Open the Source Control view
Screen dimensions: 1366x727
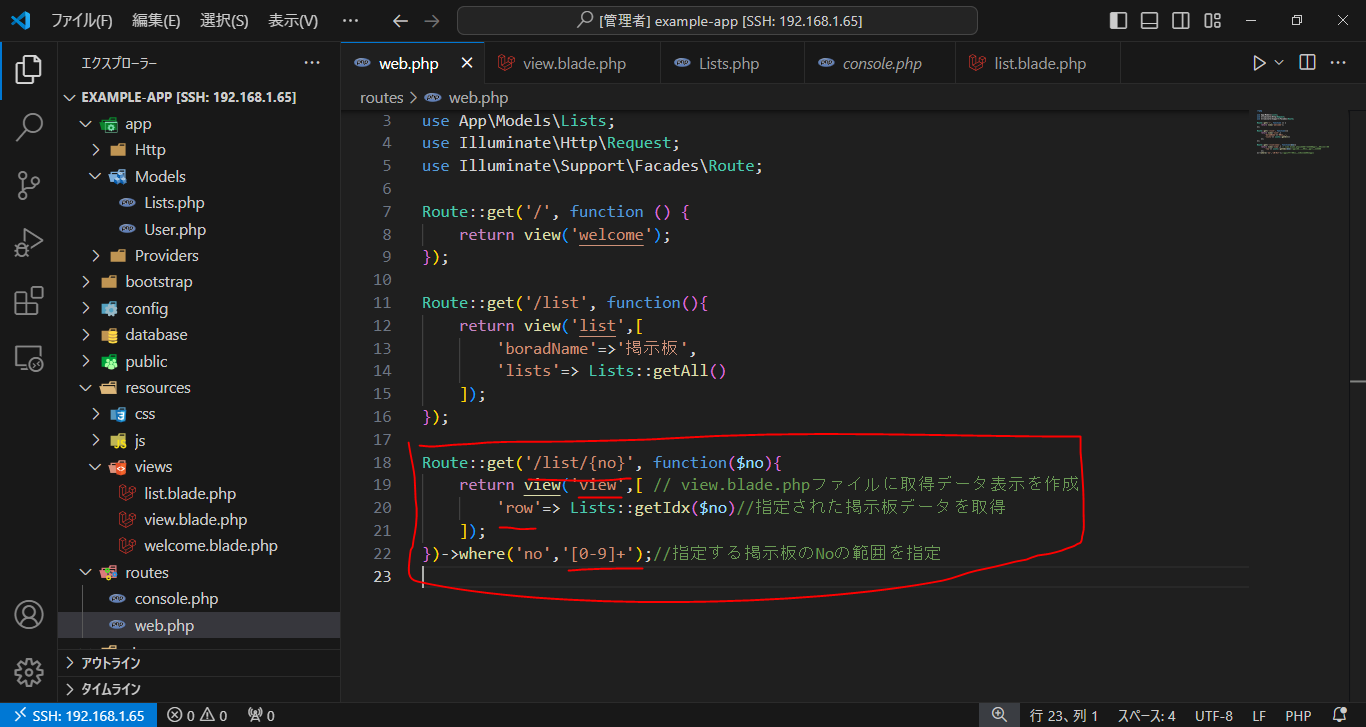coord(29,185)
